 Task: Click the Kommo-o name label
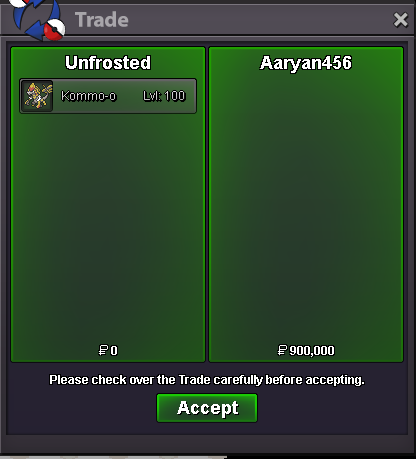click(89, 96)
